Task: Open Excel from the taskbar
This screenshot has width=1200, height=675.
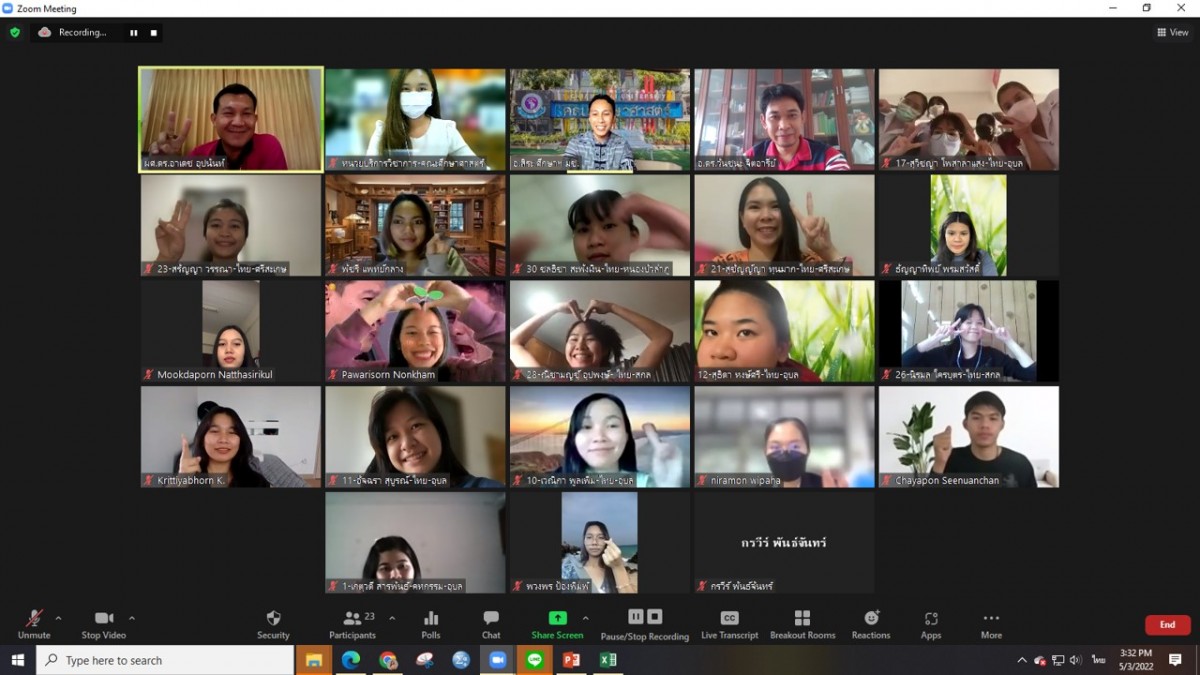Action: [x=607, y=660]
